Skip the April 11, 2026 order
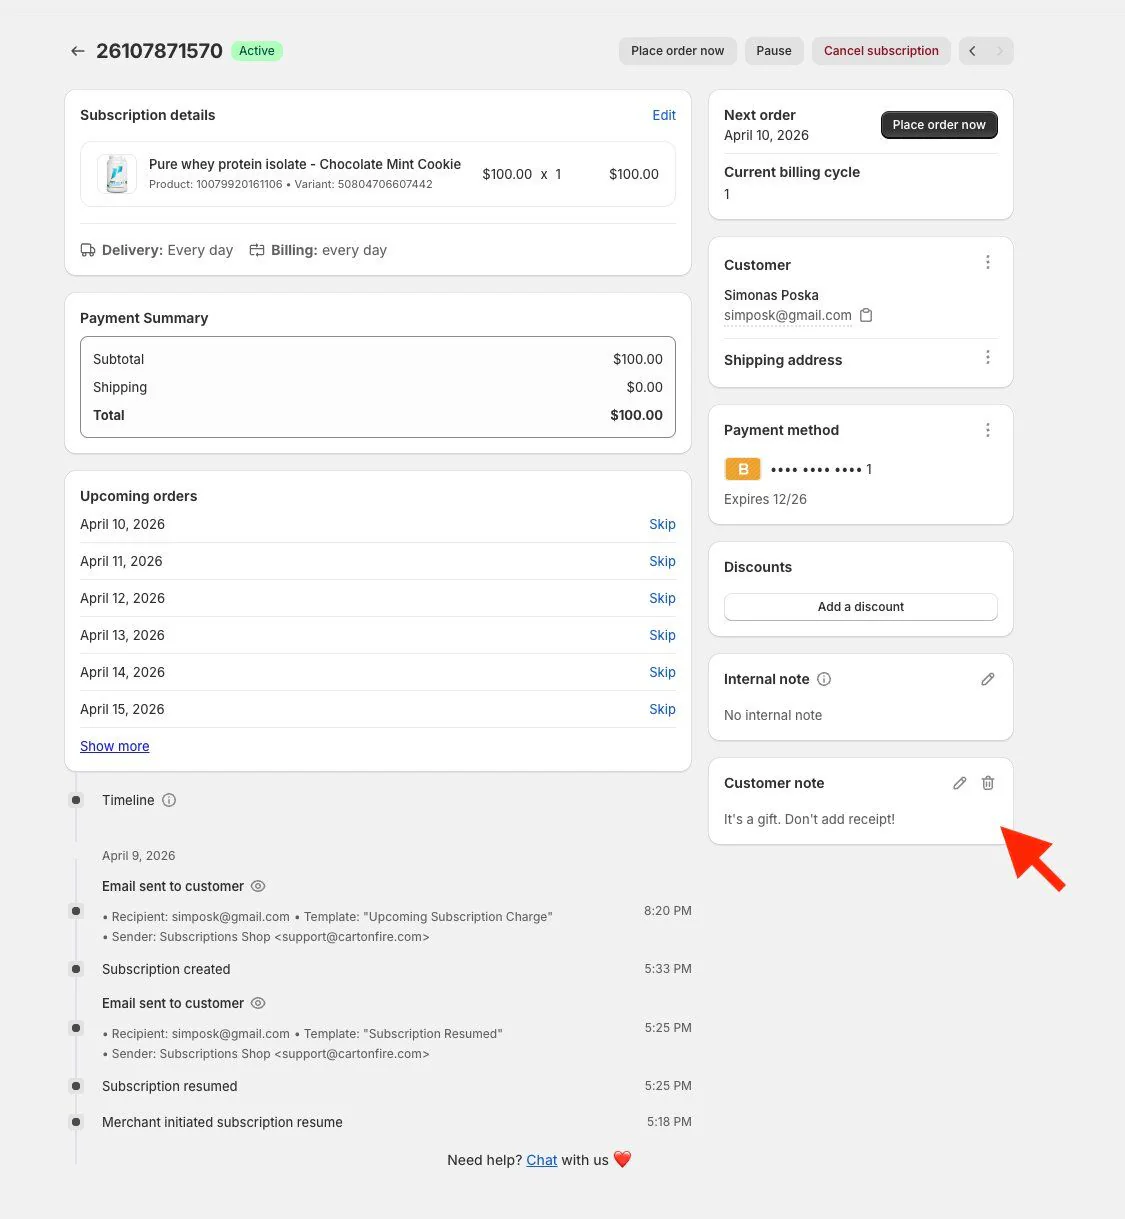1125x1219 pixels. coord(662,561)
